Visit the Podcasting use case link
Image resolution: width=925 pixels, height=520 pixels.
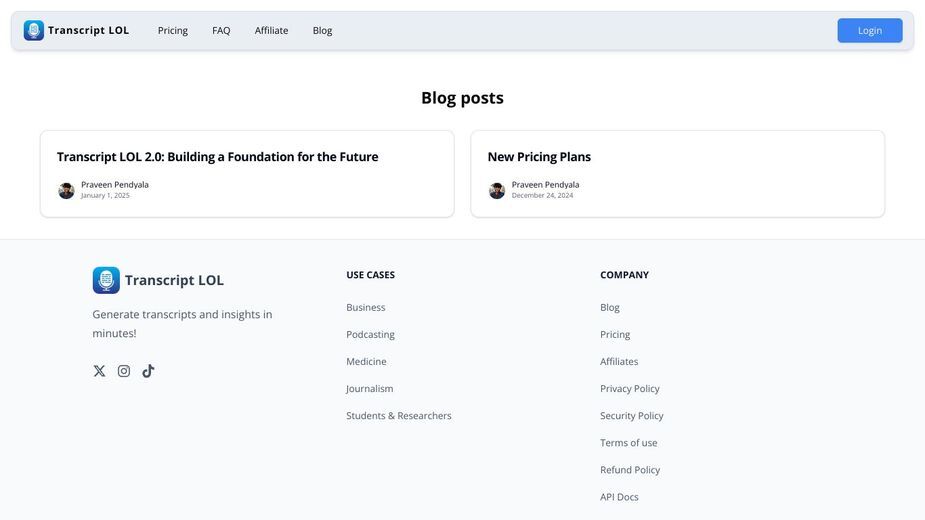click(370, 335)
